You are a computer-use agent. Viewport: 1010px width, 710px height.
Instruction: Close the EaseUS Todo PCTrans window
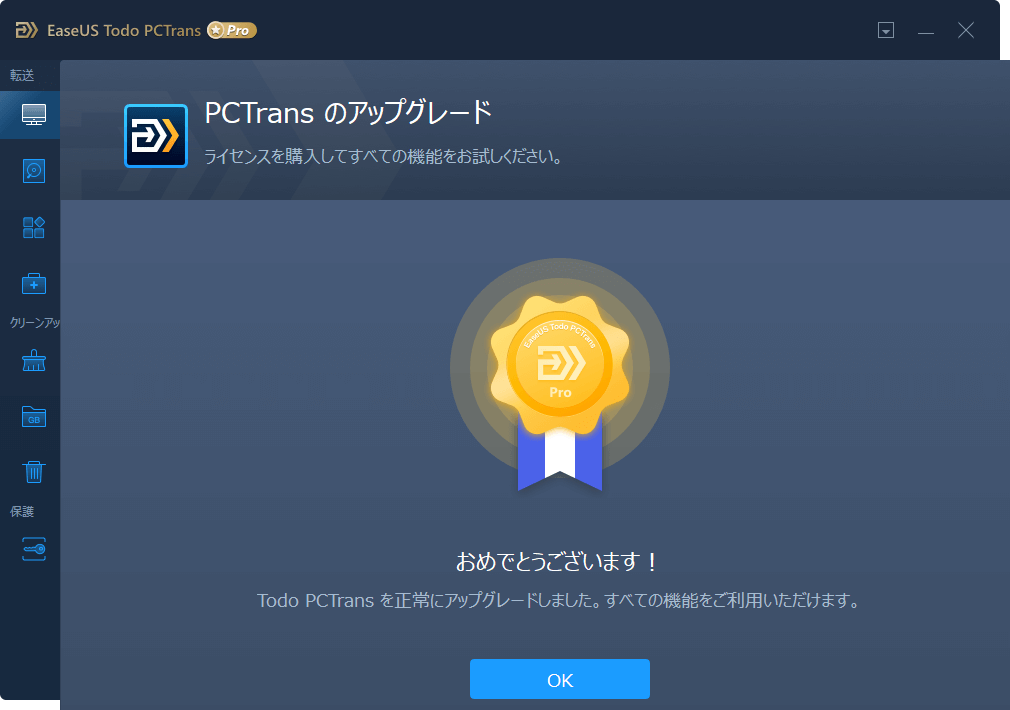pyautogui.click(x=966, y=30)
